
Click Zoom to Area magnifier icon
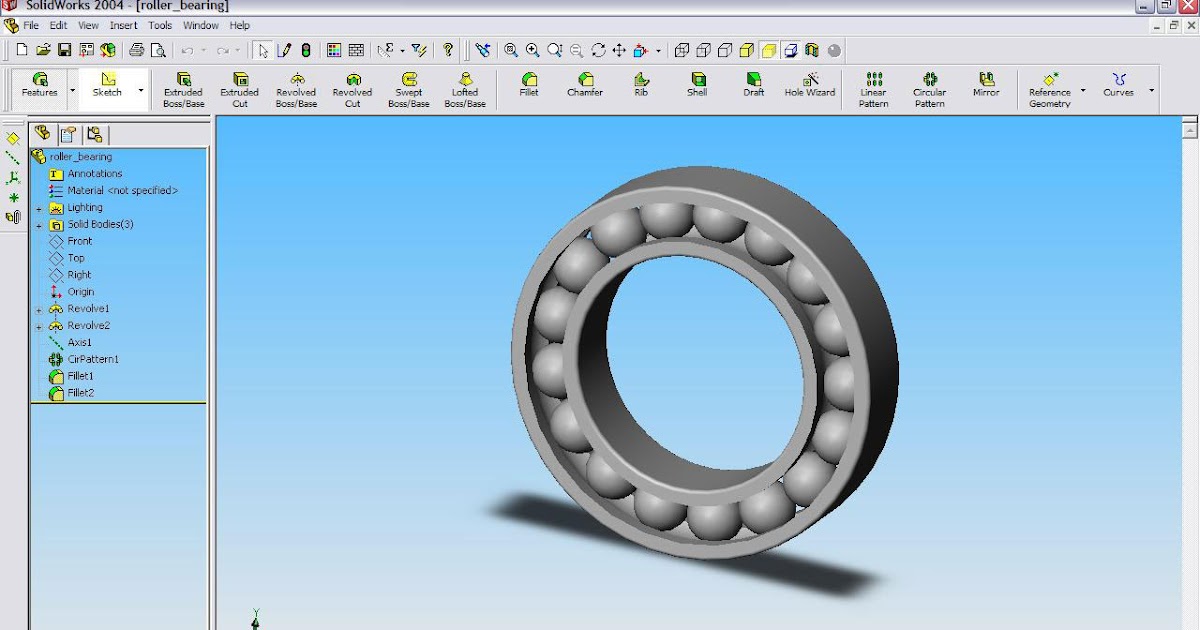(533, 49)
